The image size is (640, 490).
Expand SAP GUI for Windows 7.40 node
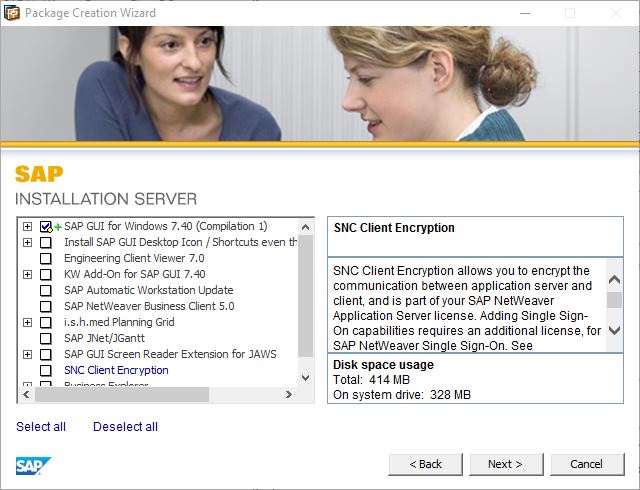(x=27, y=226)
